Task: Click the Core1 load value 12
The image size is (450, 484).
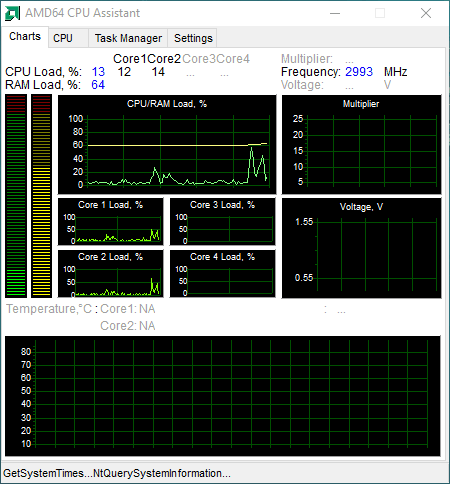Action: (124, 72)
